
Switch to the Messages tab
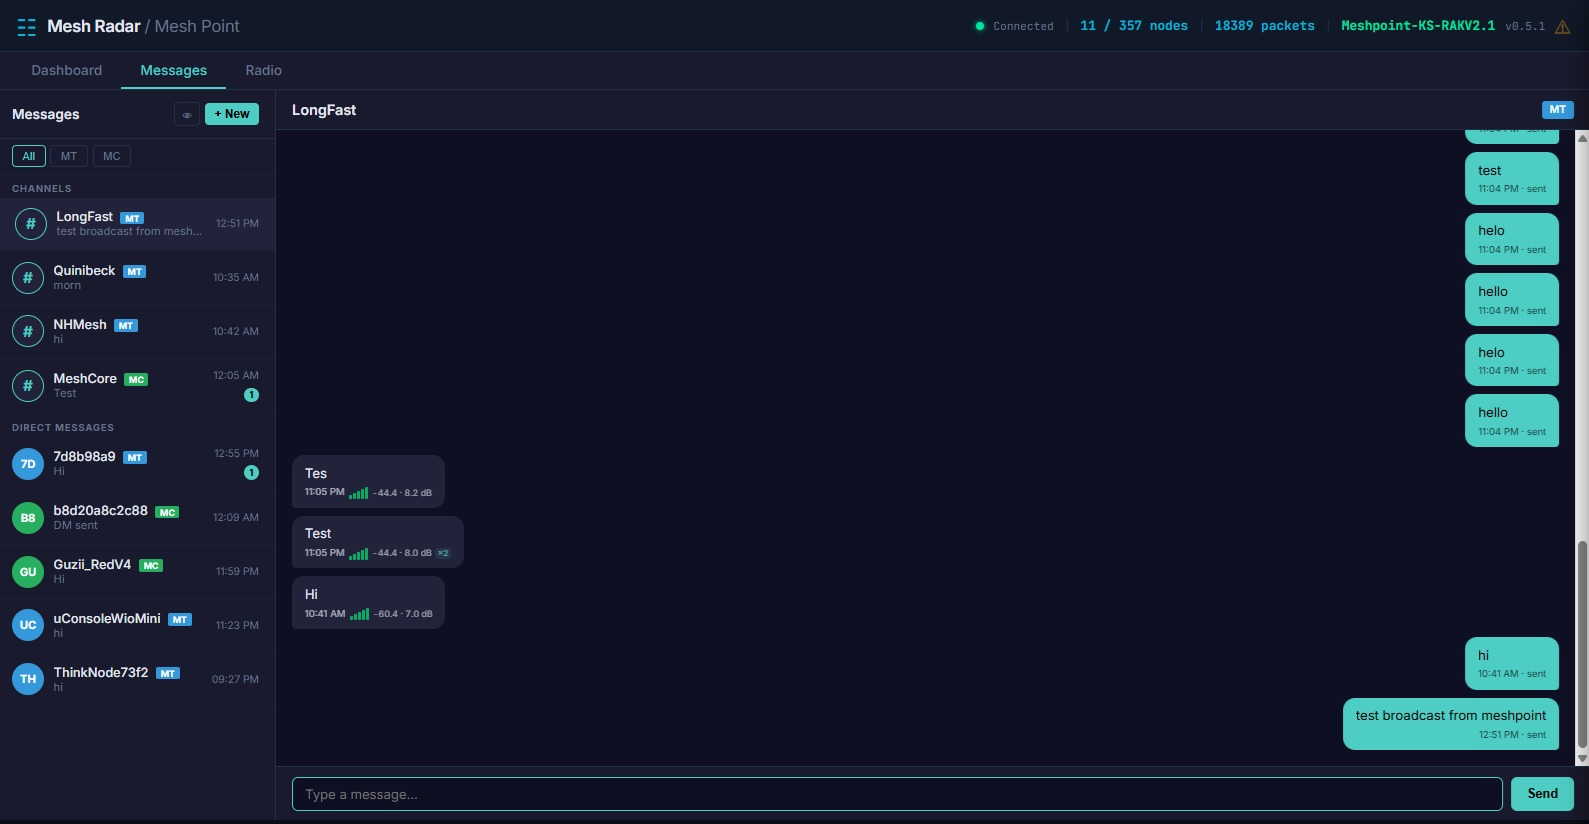click(x=174, y=70)
